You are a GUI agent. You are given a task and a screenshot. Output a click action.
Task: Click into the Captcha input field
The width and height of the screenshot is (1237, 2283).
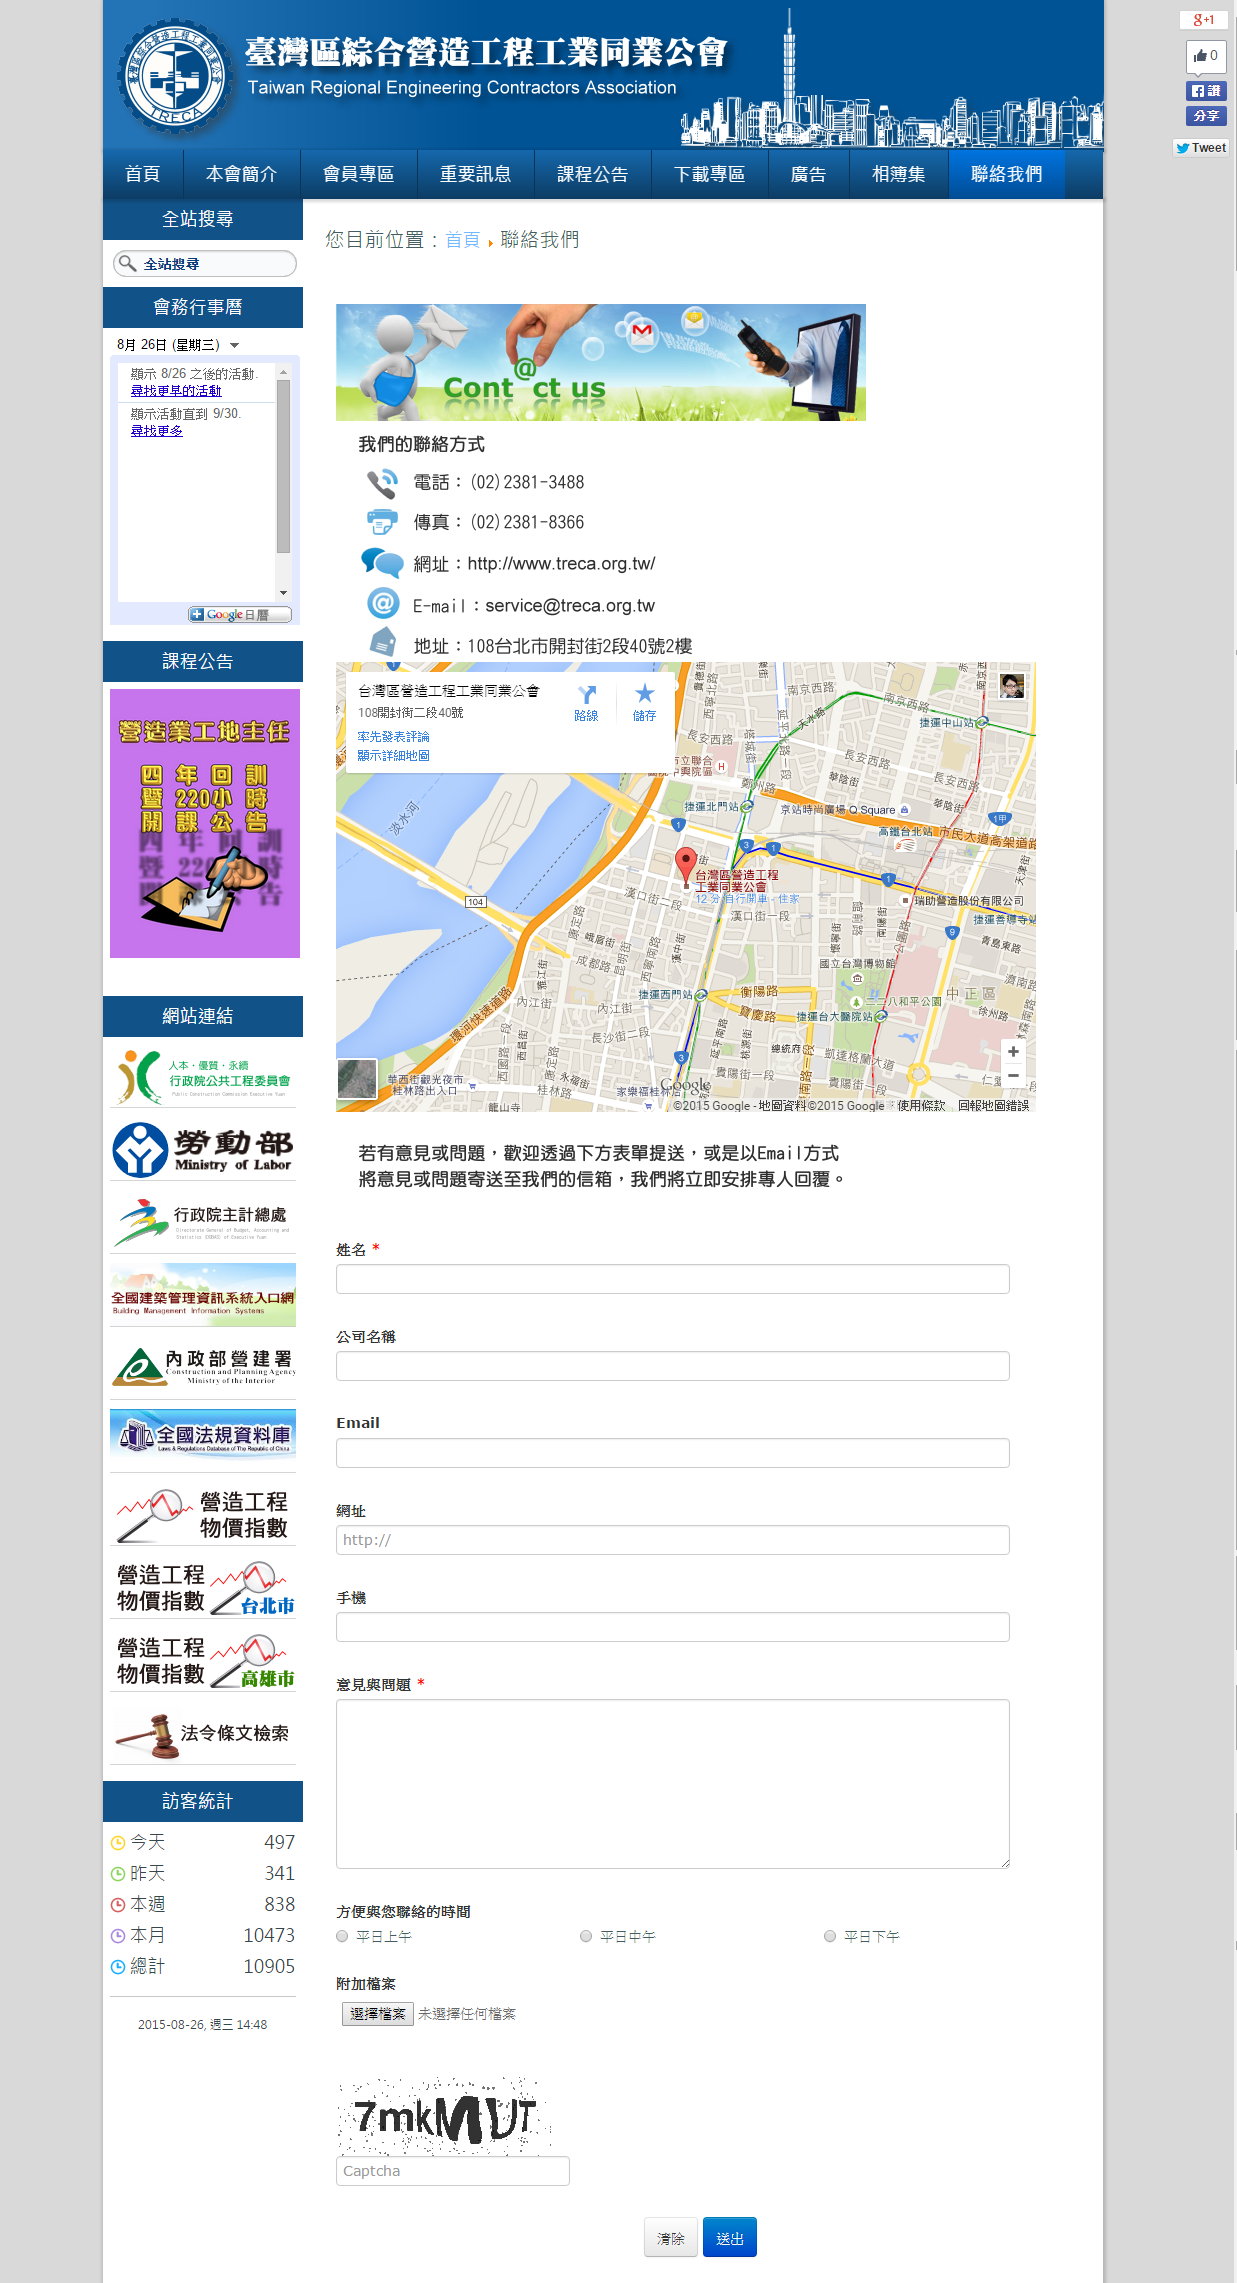(452, 2171)
